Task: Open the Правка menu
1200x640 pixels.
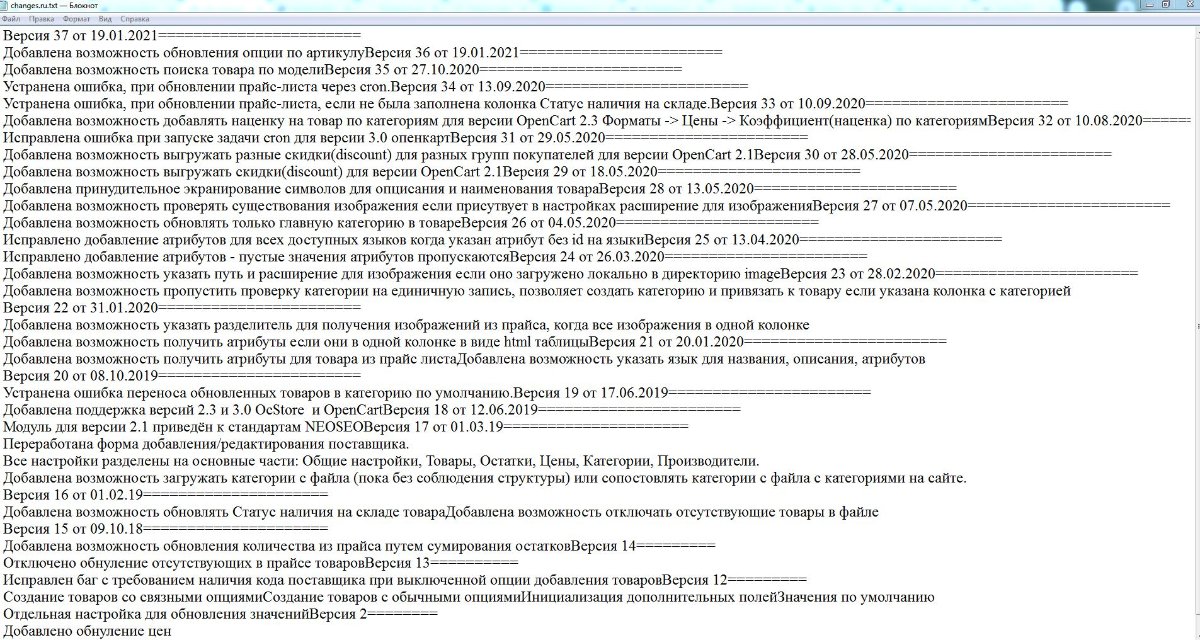Action: [x=42, y=19]
